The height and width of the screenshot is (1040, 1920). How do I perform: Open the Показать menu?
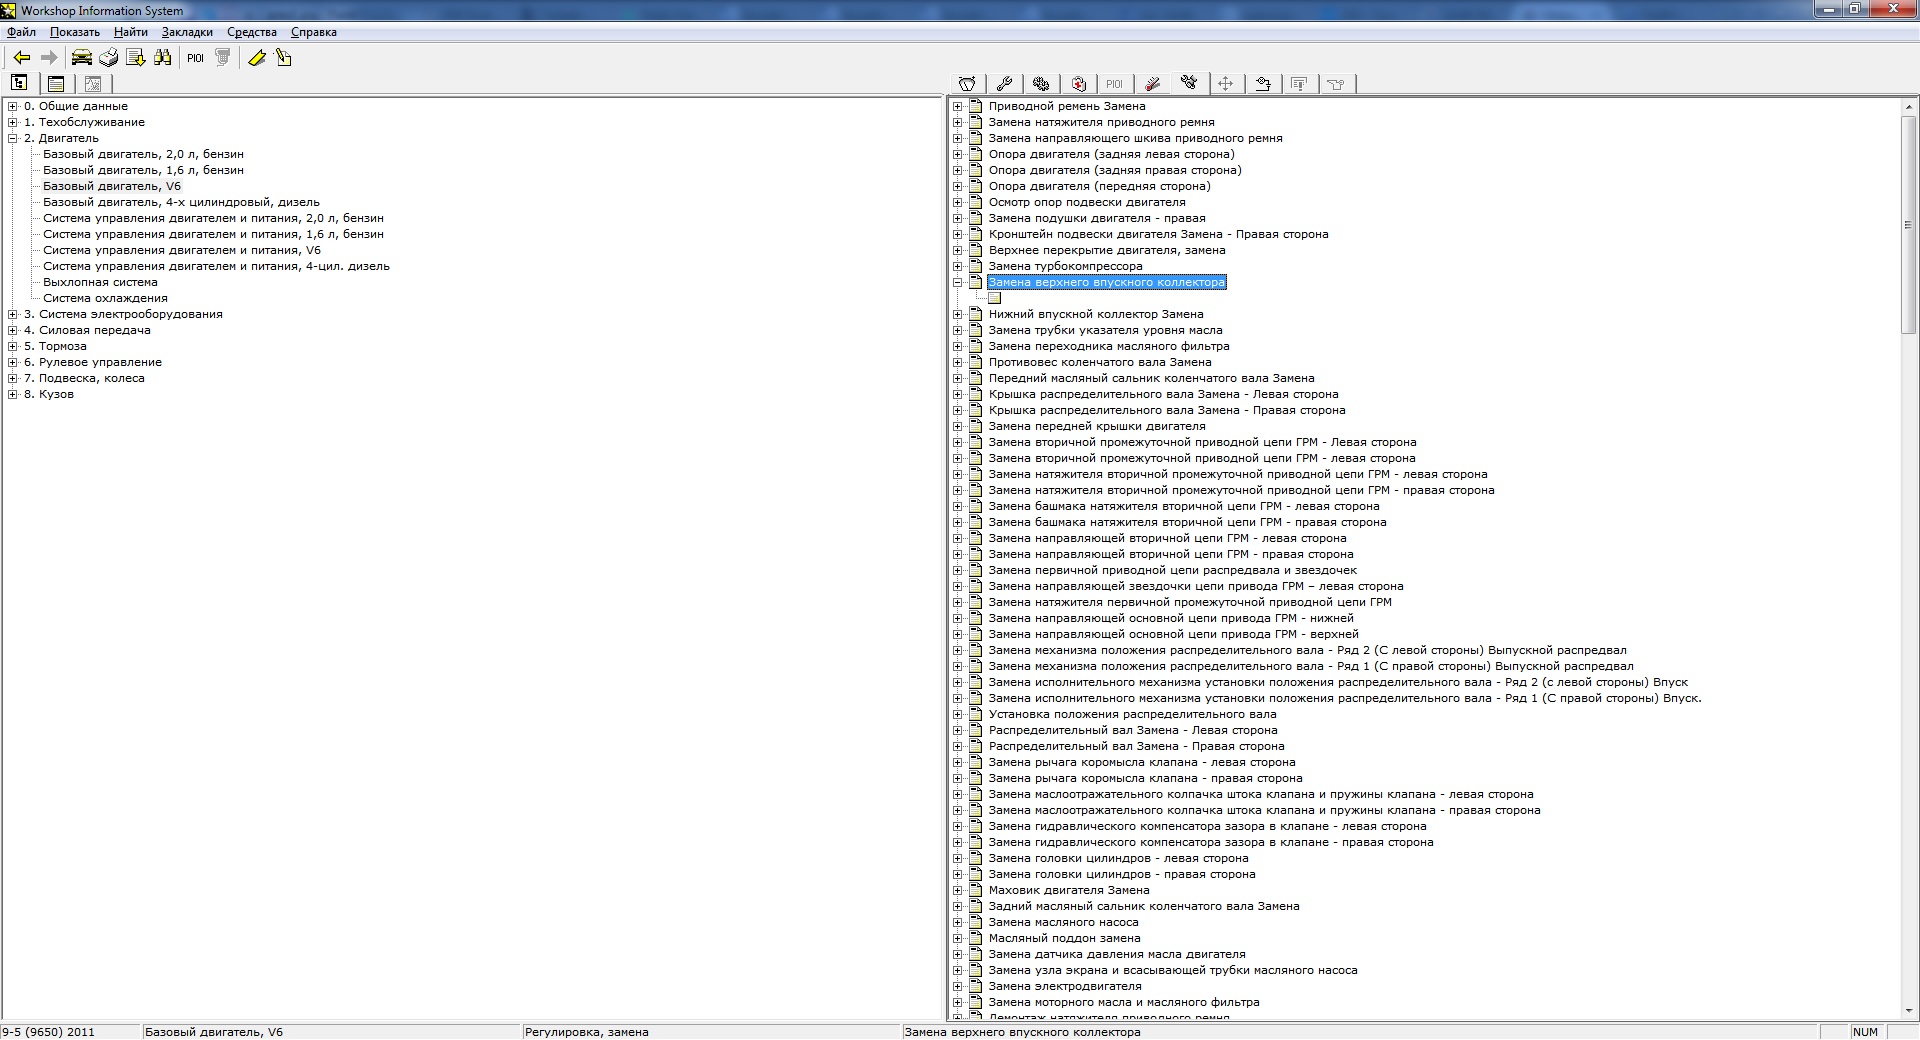coord(75,32)
